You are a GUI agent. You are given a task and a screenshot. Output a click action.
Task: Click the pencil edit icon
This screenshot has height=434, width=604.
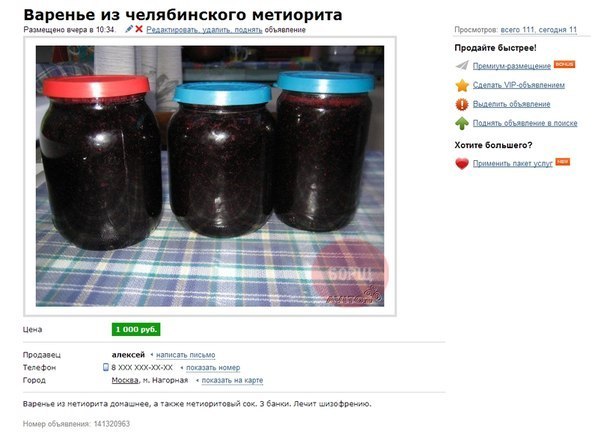point(129,29)
